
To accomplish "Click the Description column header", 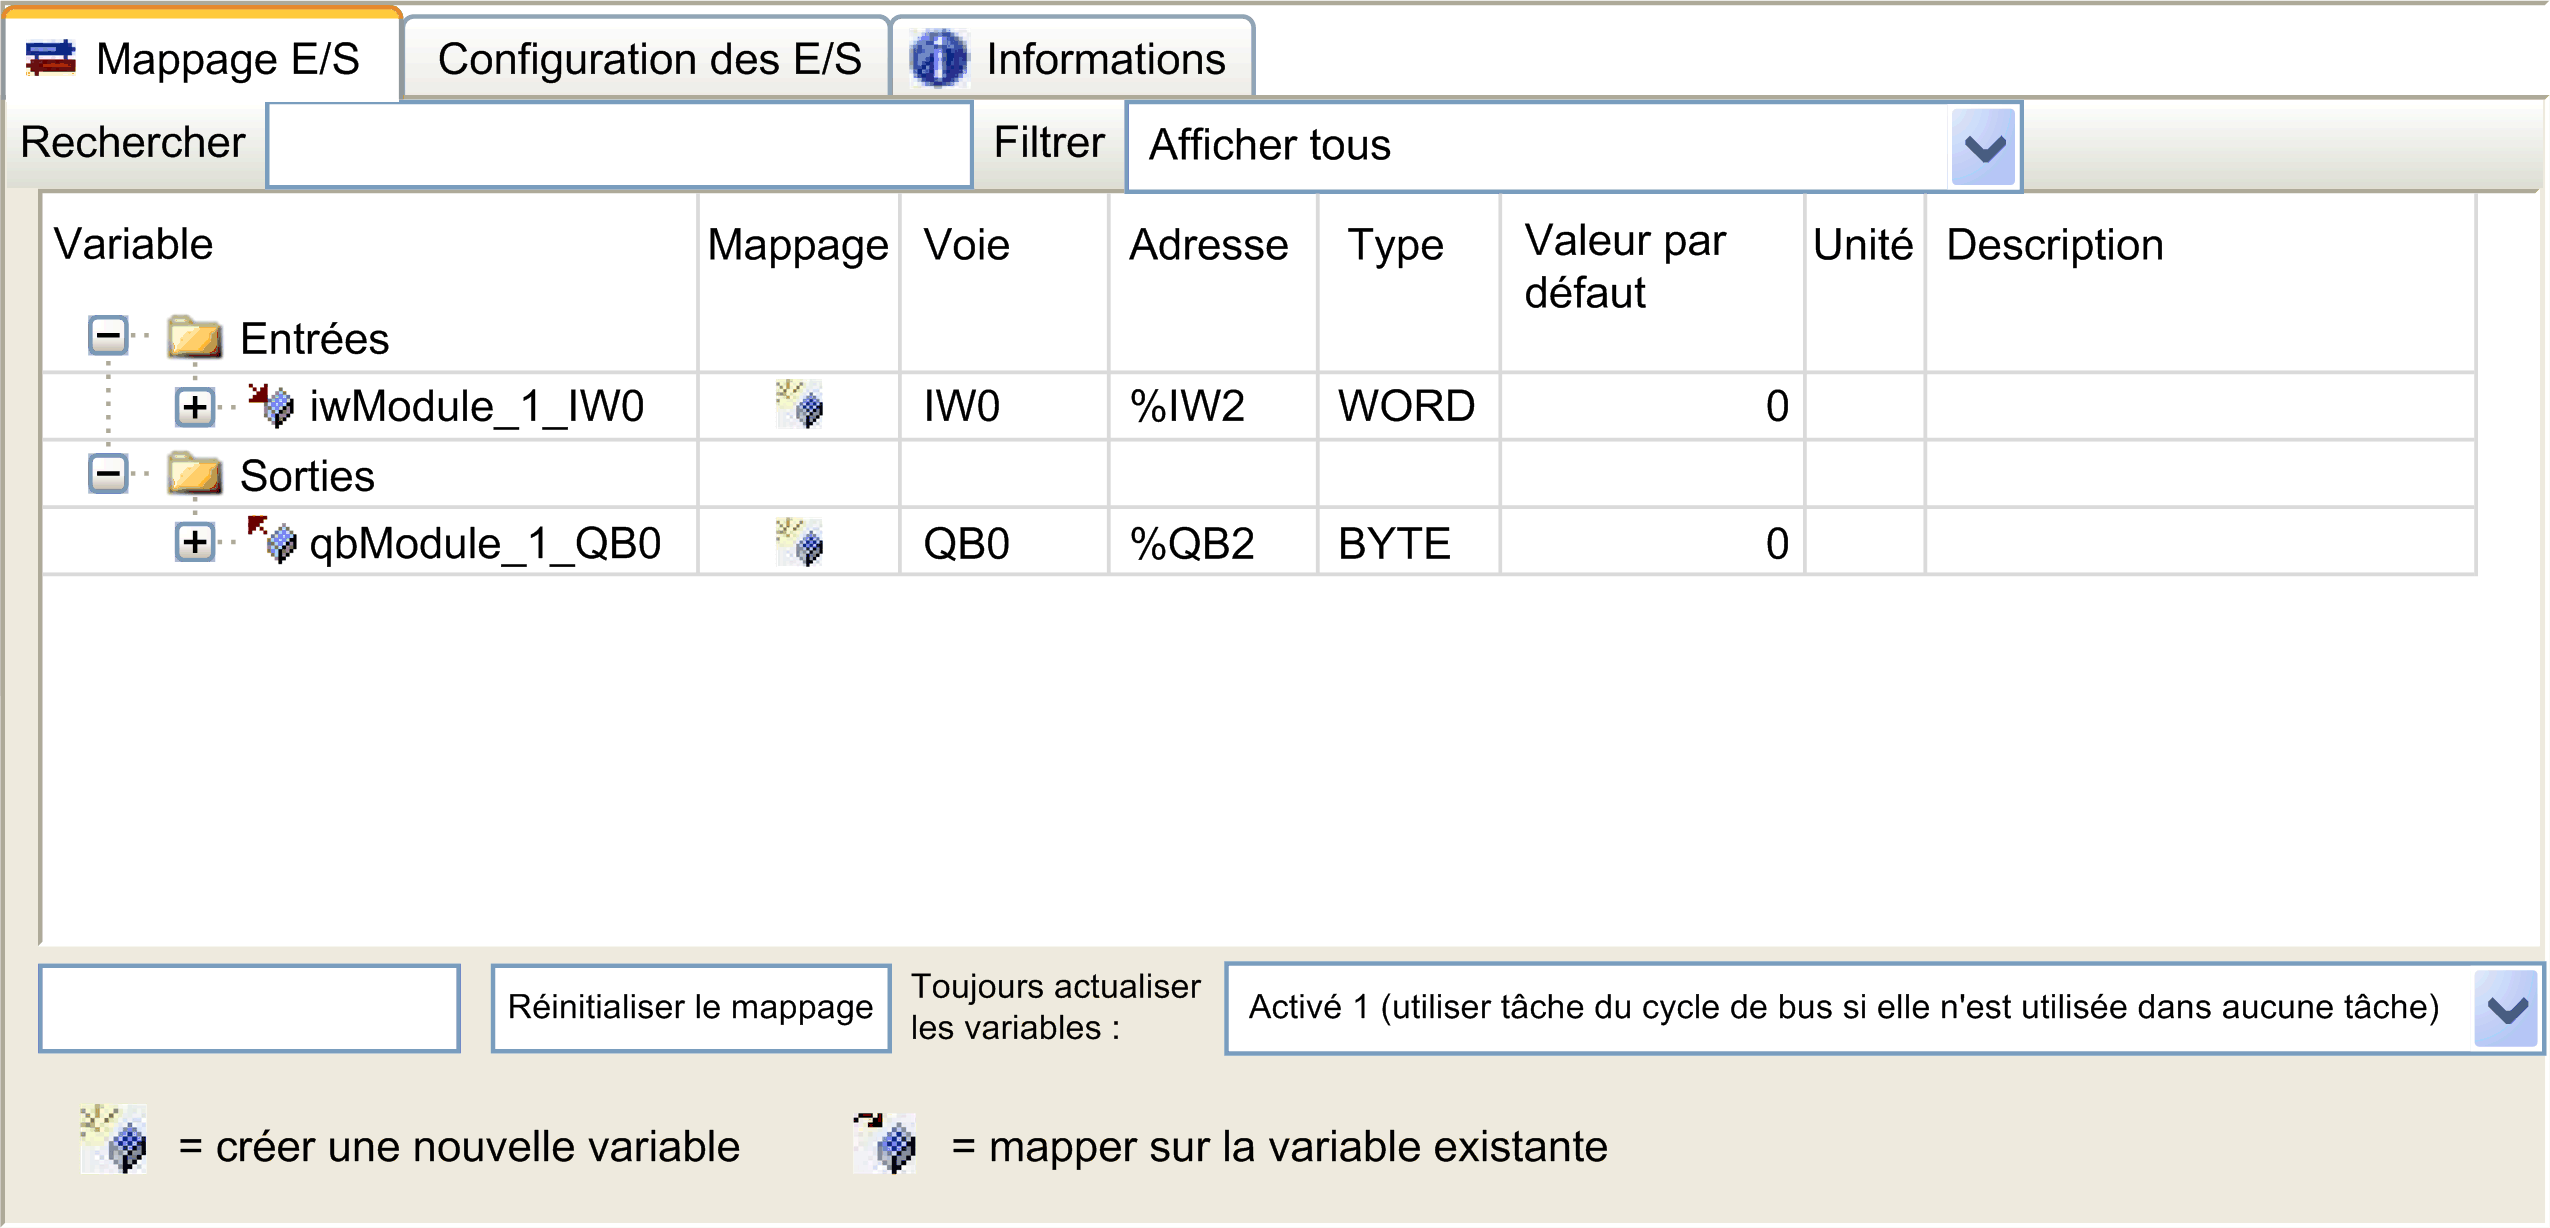I will [x=2054, y=246].
